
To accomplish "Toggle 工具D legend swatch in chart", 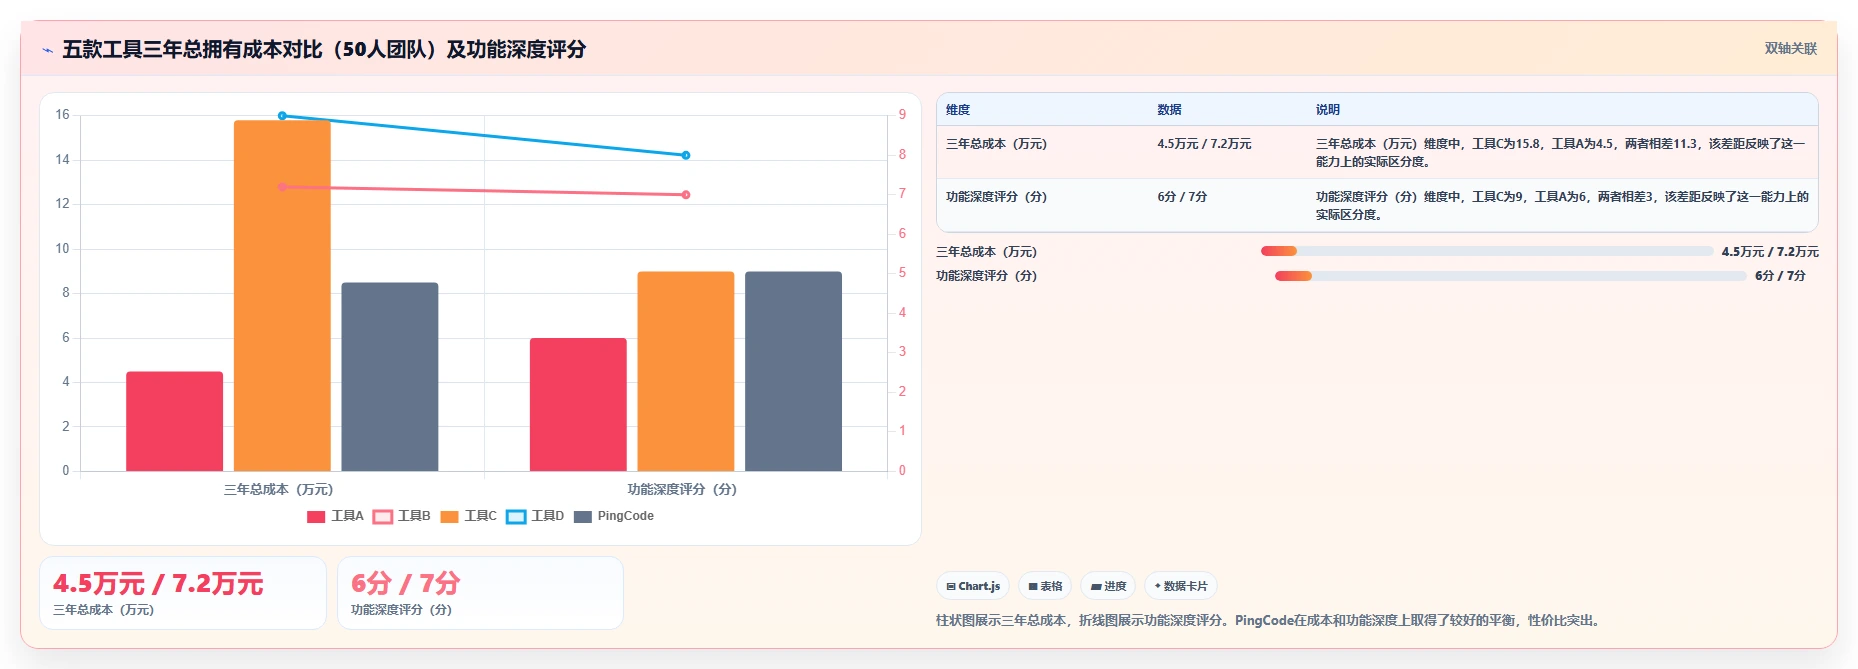I will [x=516, y=517].
